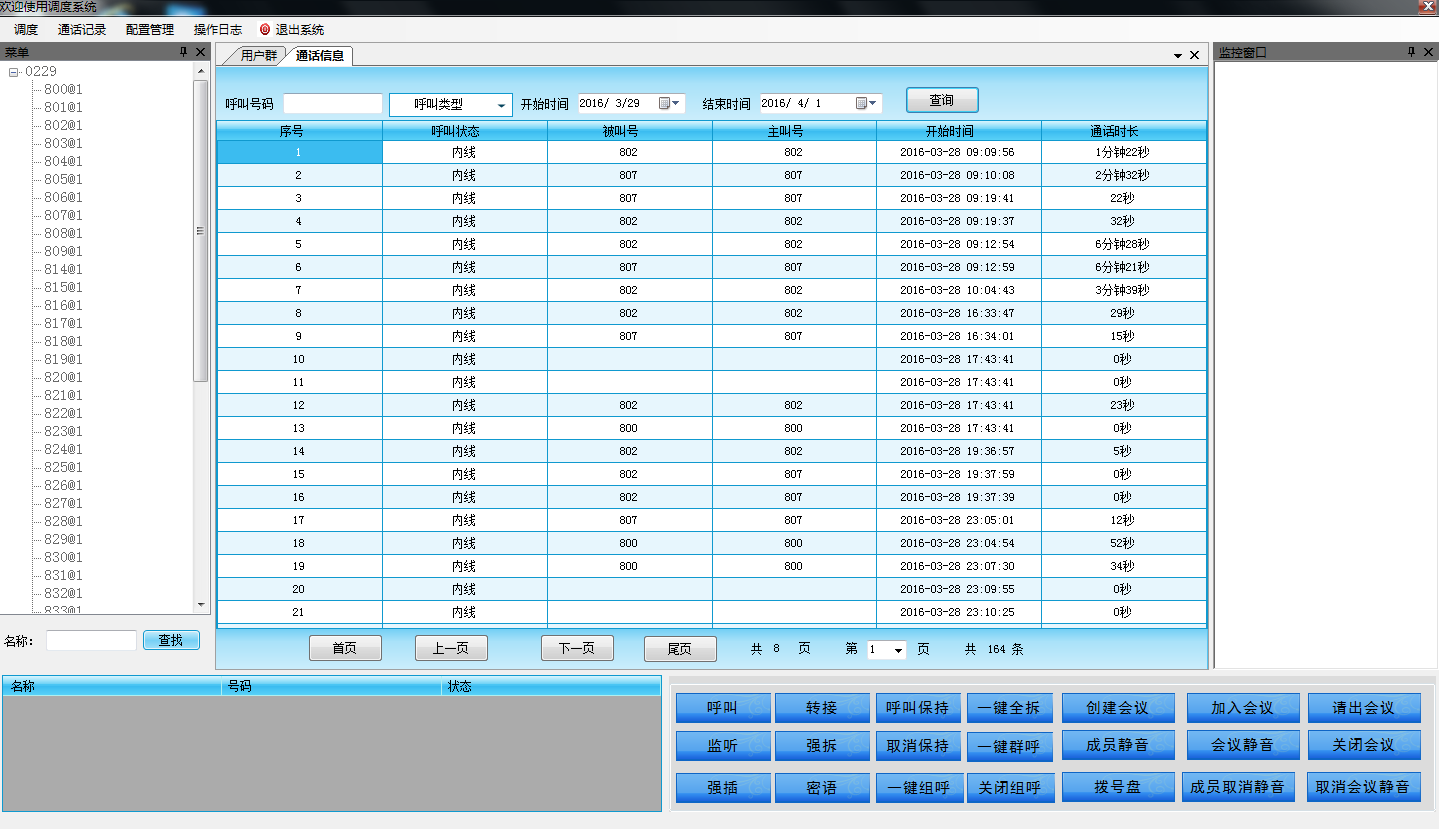Click the red 退出系统 exit icon

pos(265,30)
